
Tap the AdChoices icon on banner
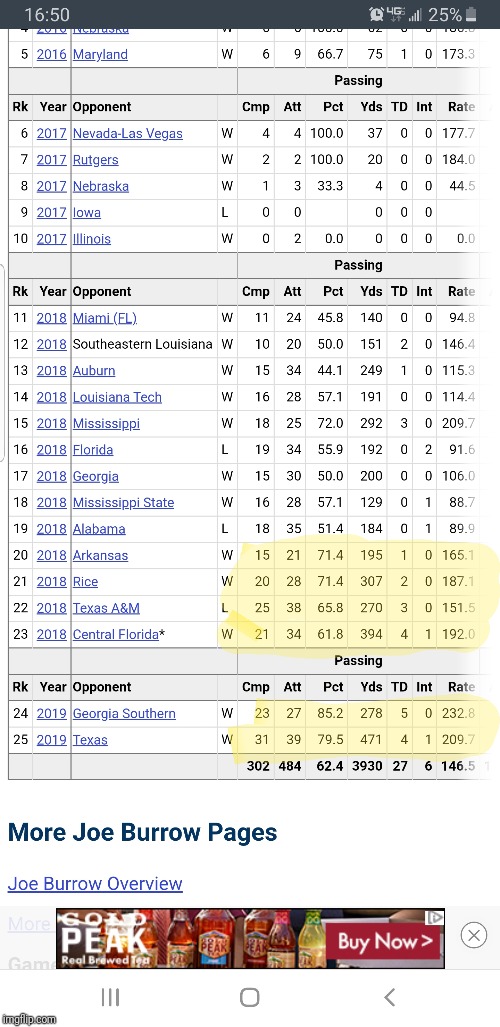(x=436, y=918)
